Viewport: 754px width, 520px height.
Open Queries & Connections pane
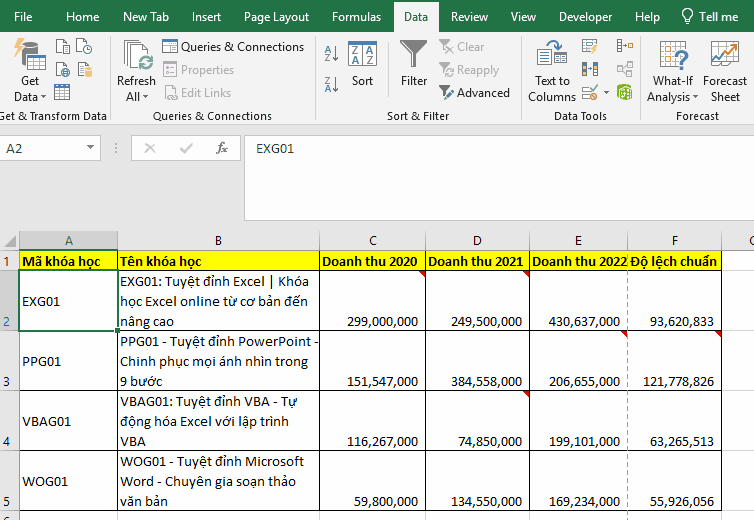tap(233, 47)
